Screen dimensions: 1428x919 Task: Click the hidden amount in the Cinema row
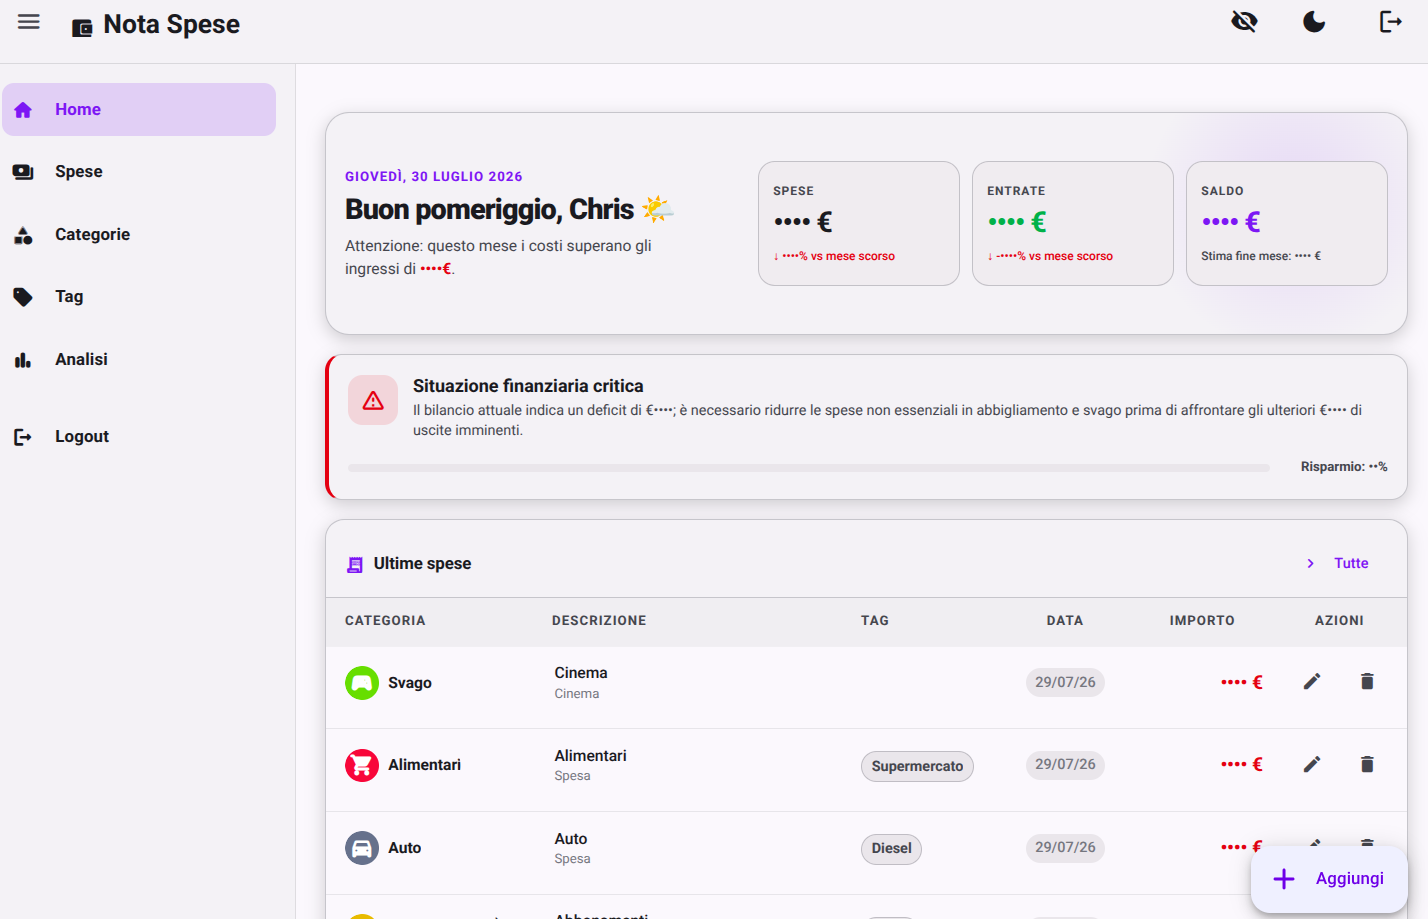(1242, 682)
